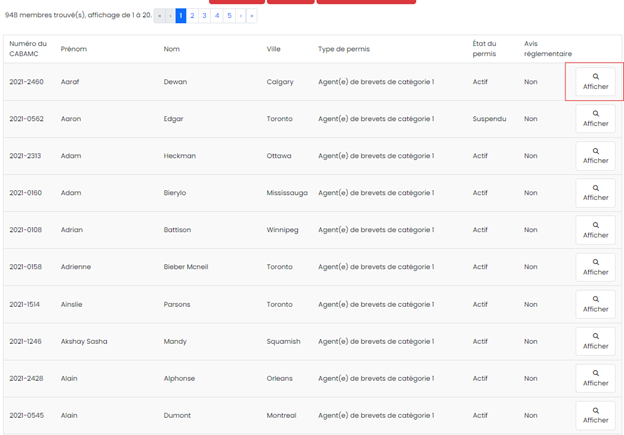Select page 3 in pagination
Image resolution: width=624 pixels, height=435 pixels.
coord(205,16)
